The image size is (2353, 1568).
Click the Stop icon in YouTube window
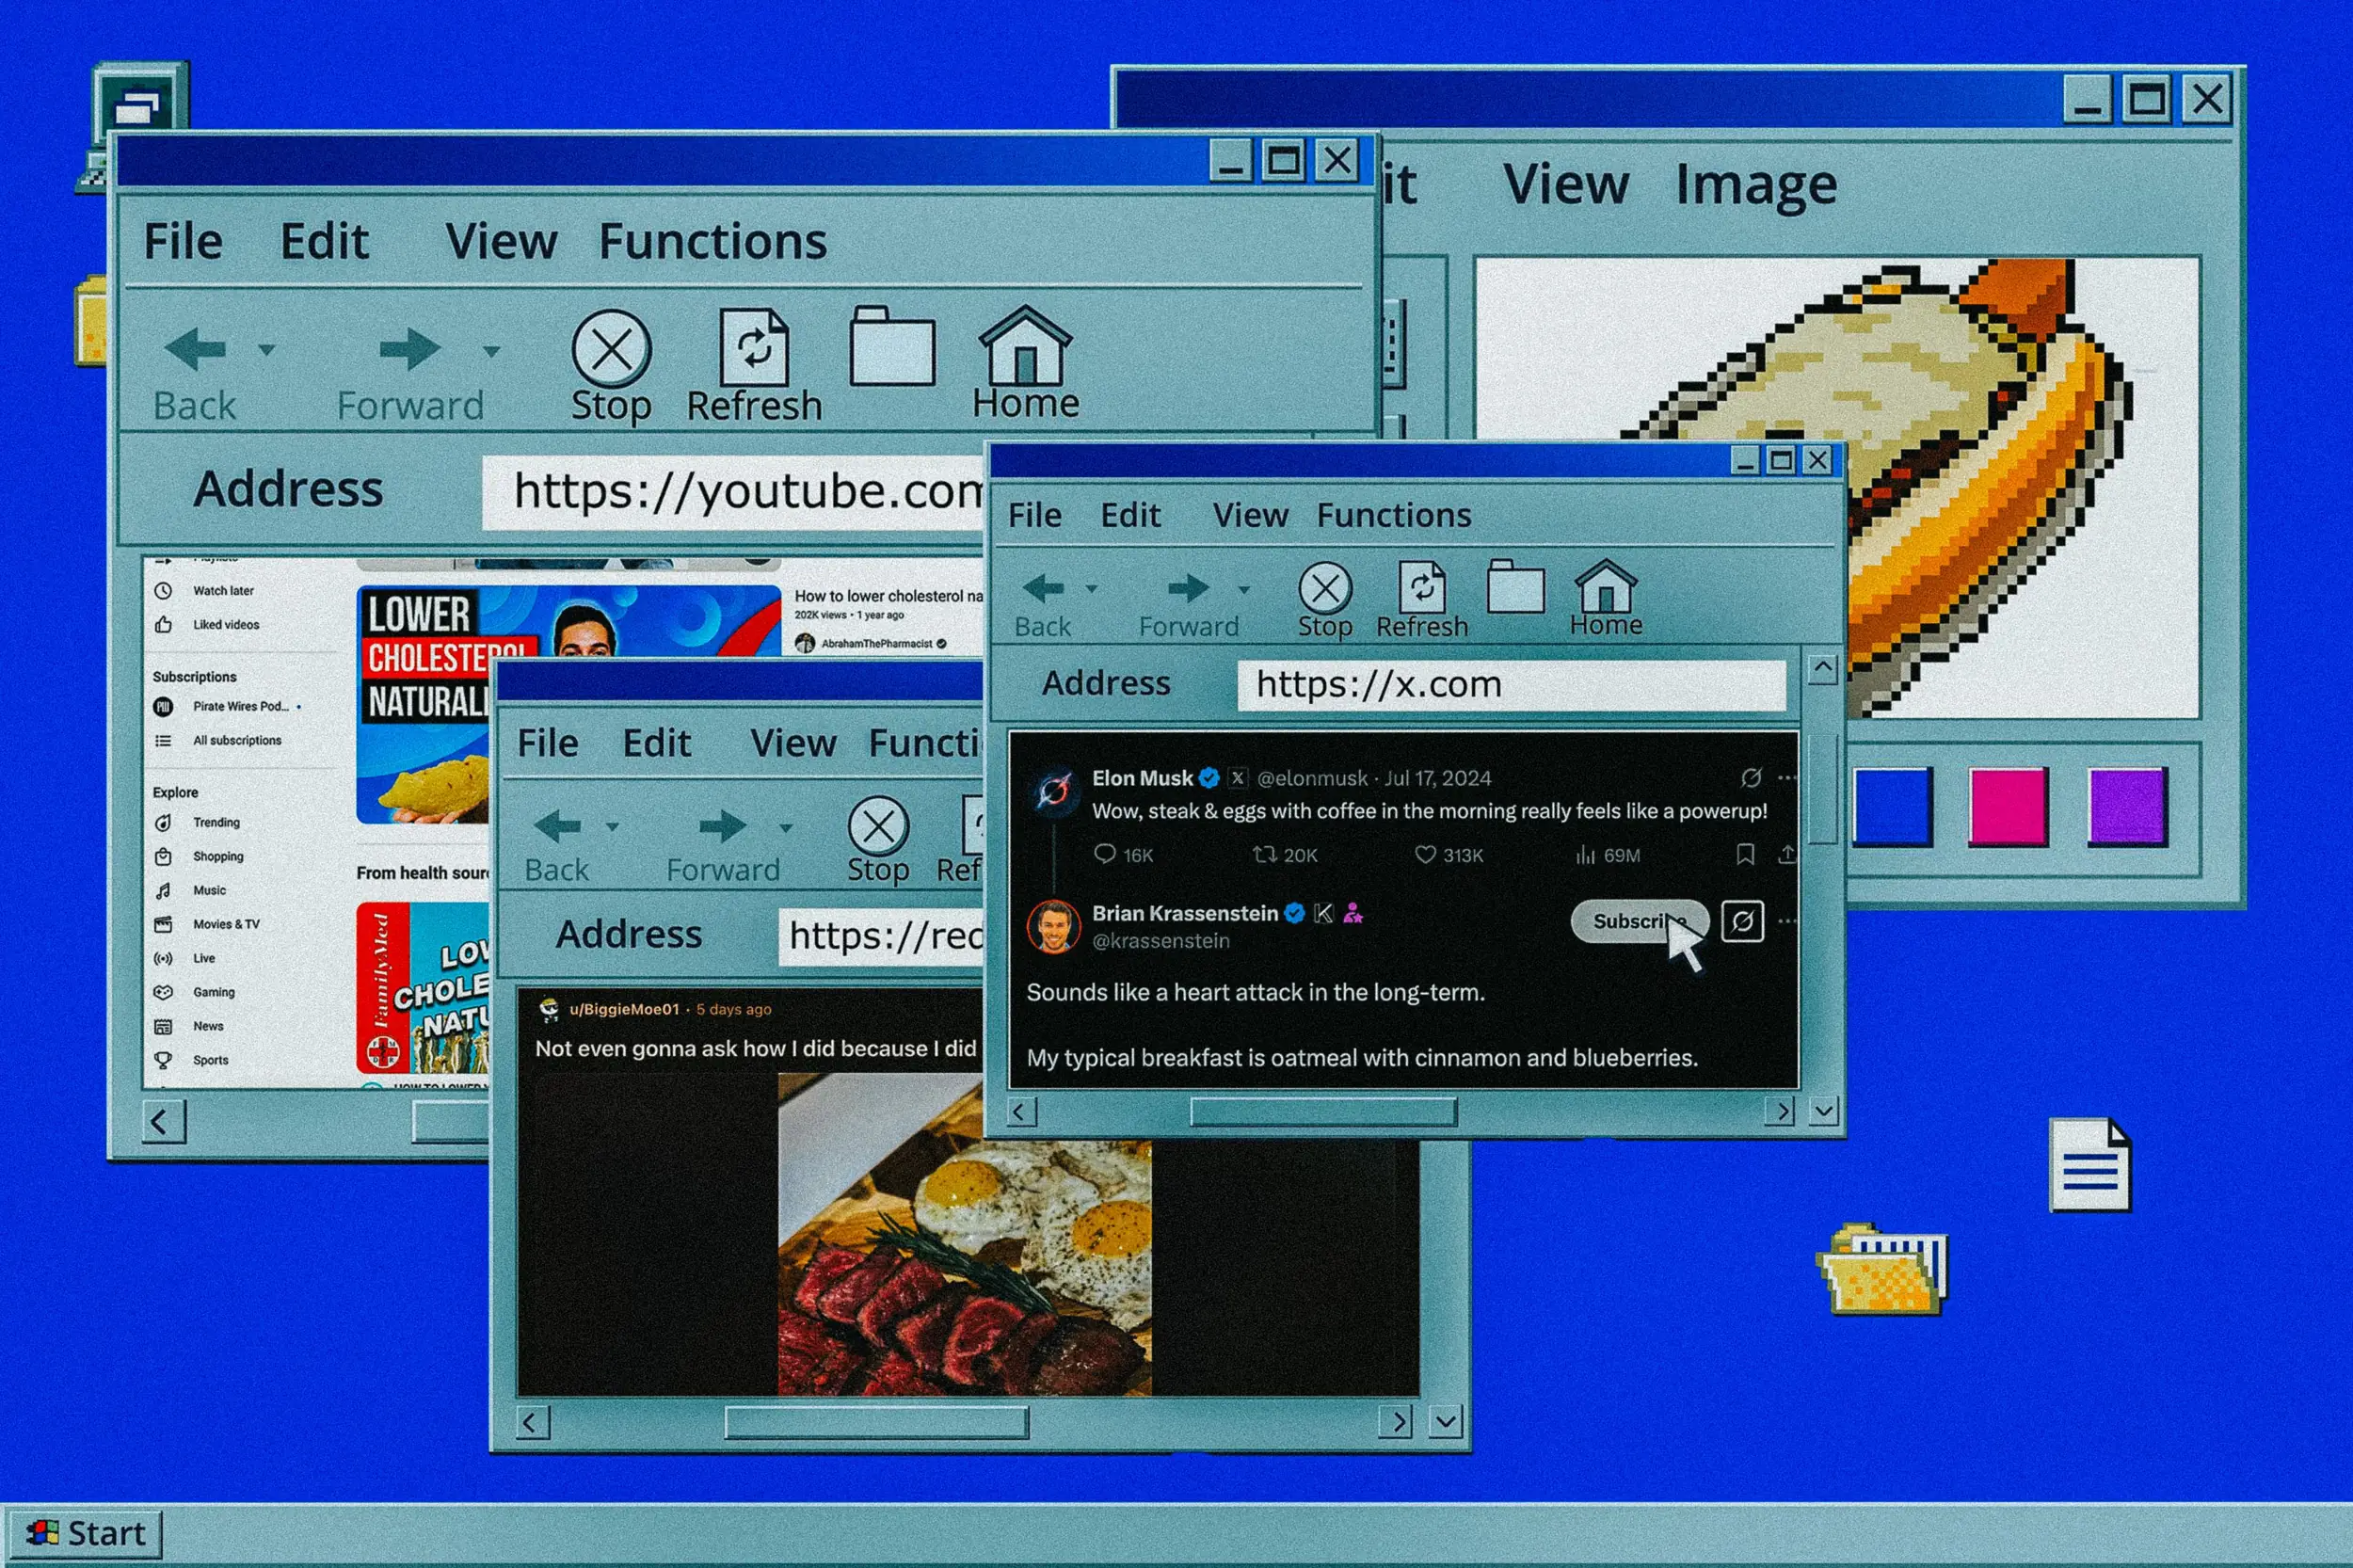coord(611,350)
